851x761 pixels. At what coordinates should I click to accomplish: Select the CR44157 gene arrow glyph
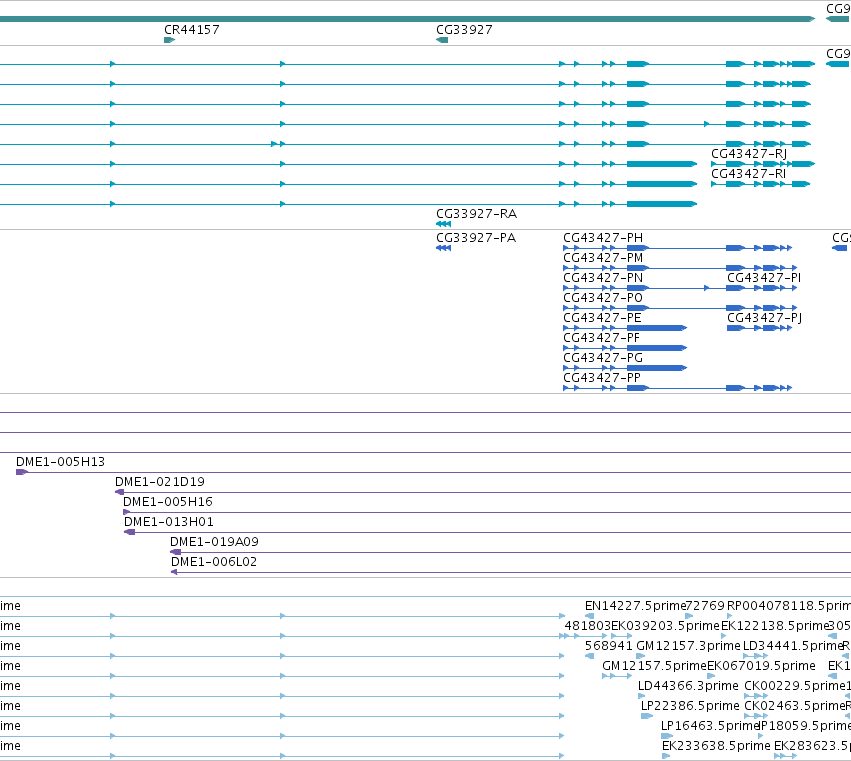(169, 40)
